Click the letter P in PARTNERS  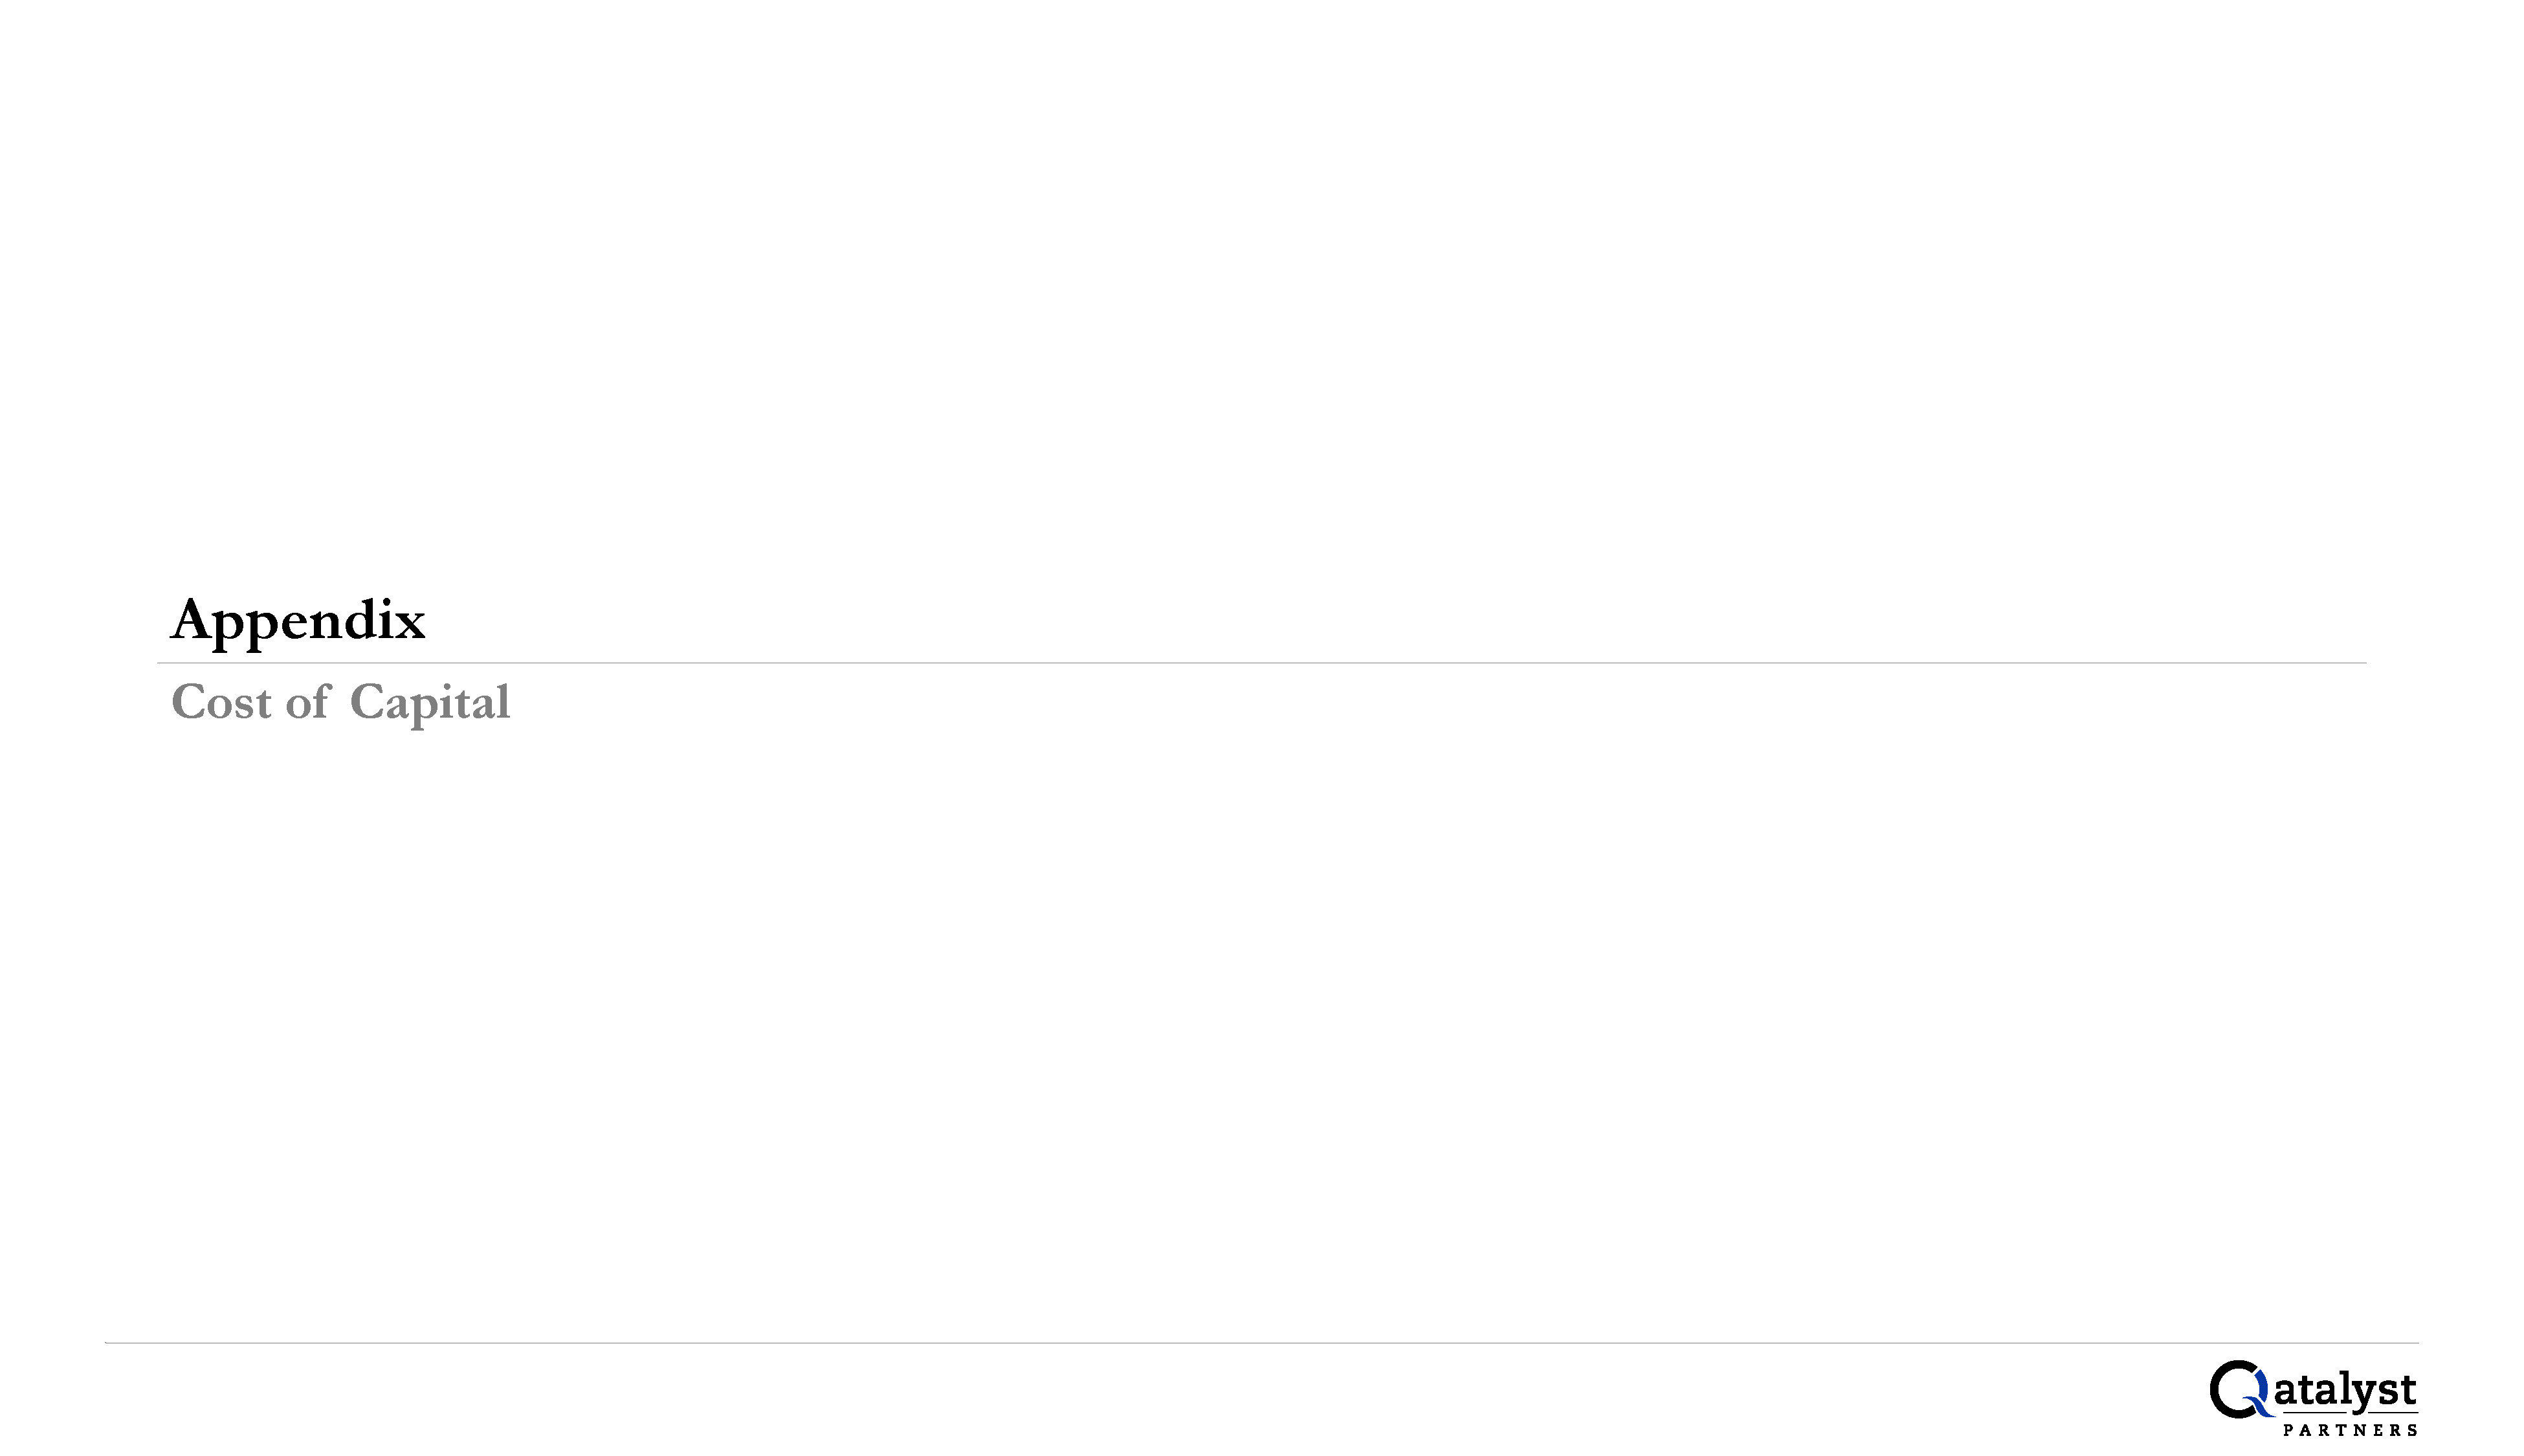(2289, 1430)
